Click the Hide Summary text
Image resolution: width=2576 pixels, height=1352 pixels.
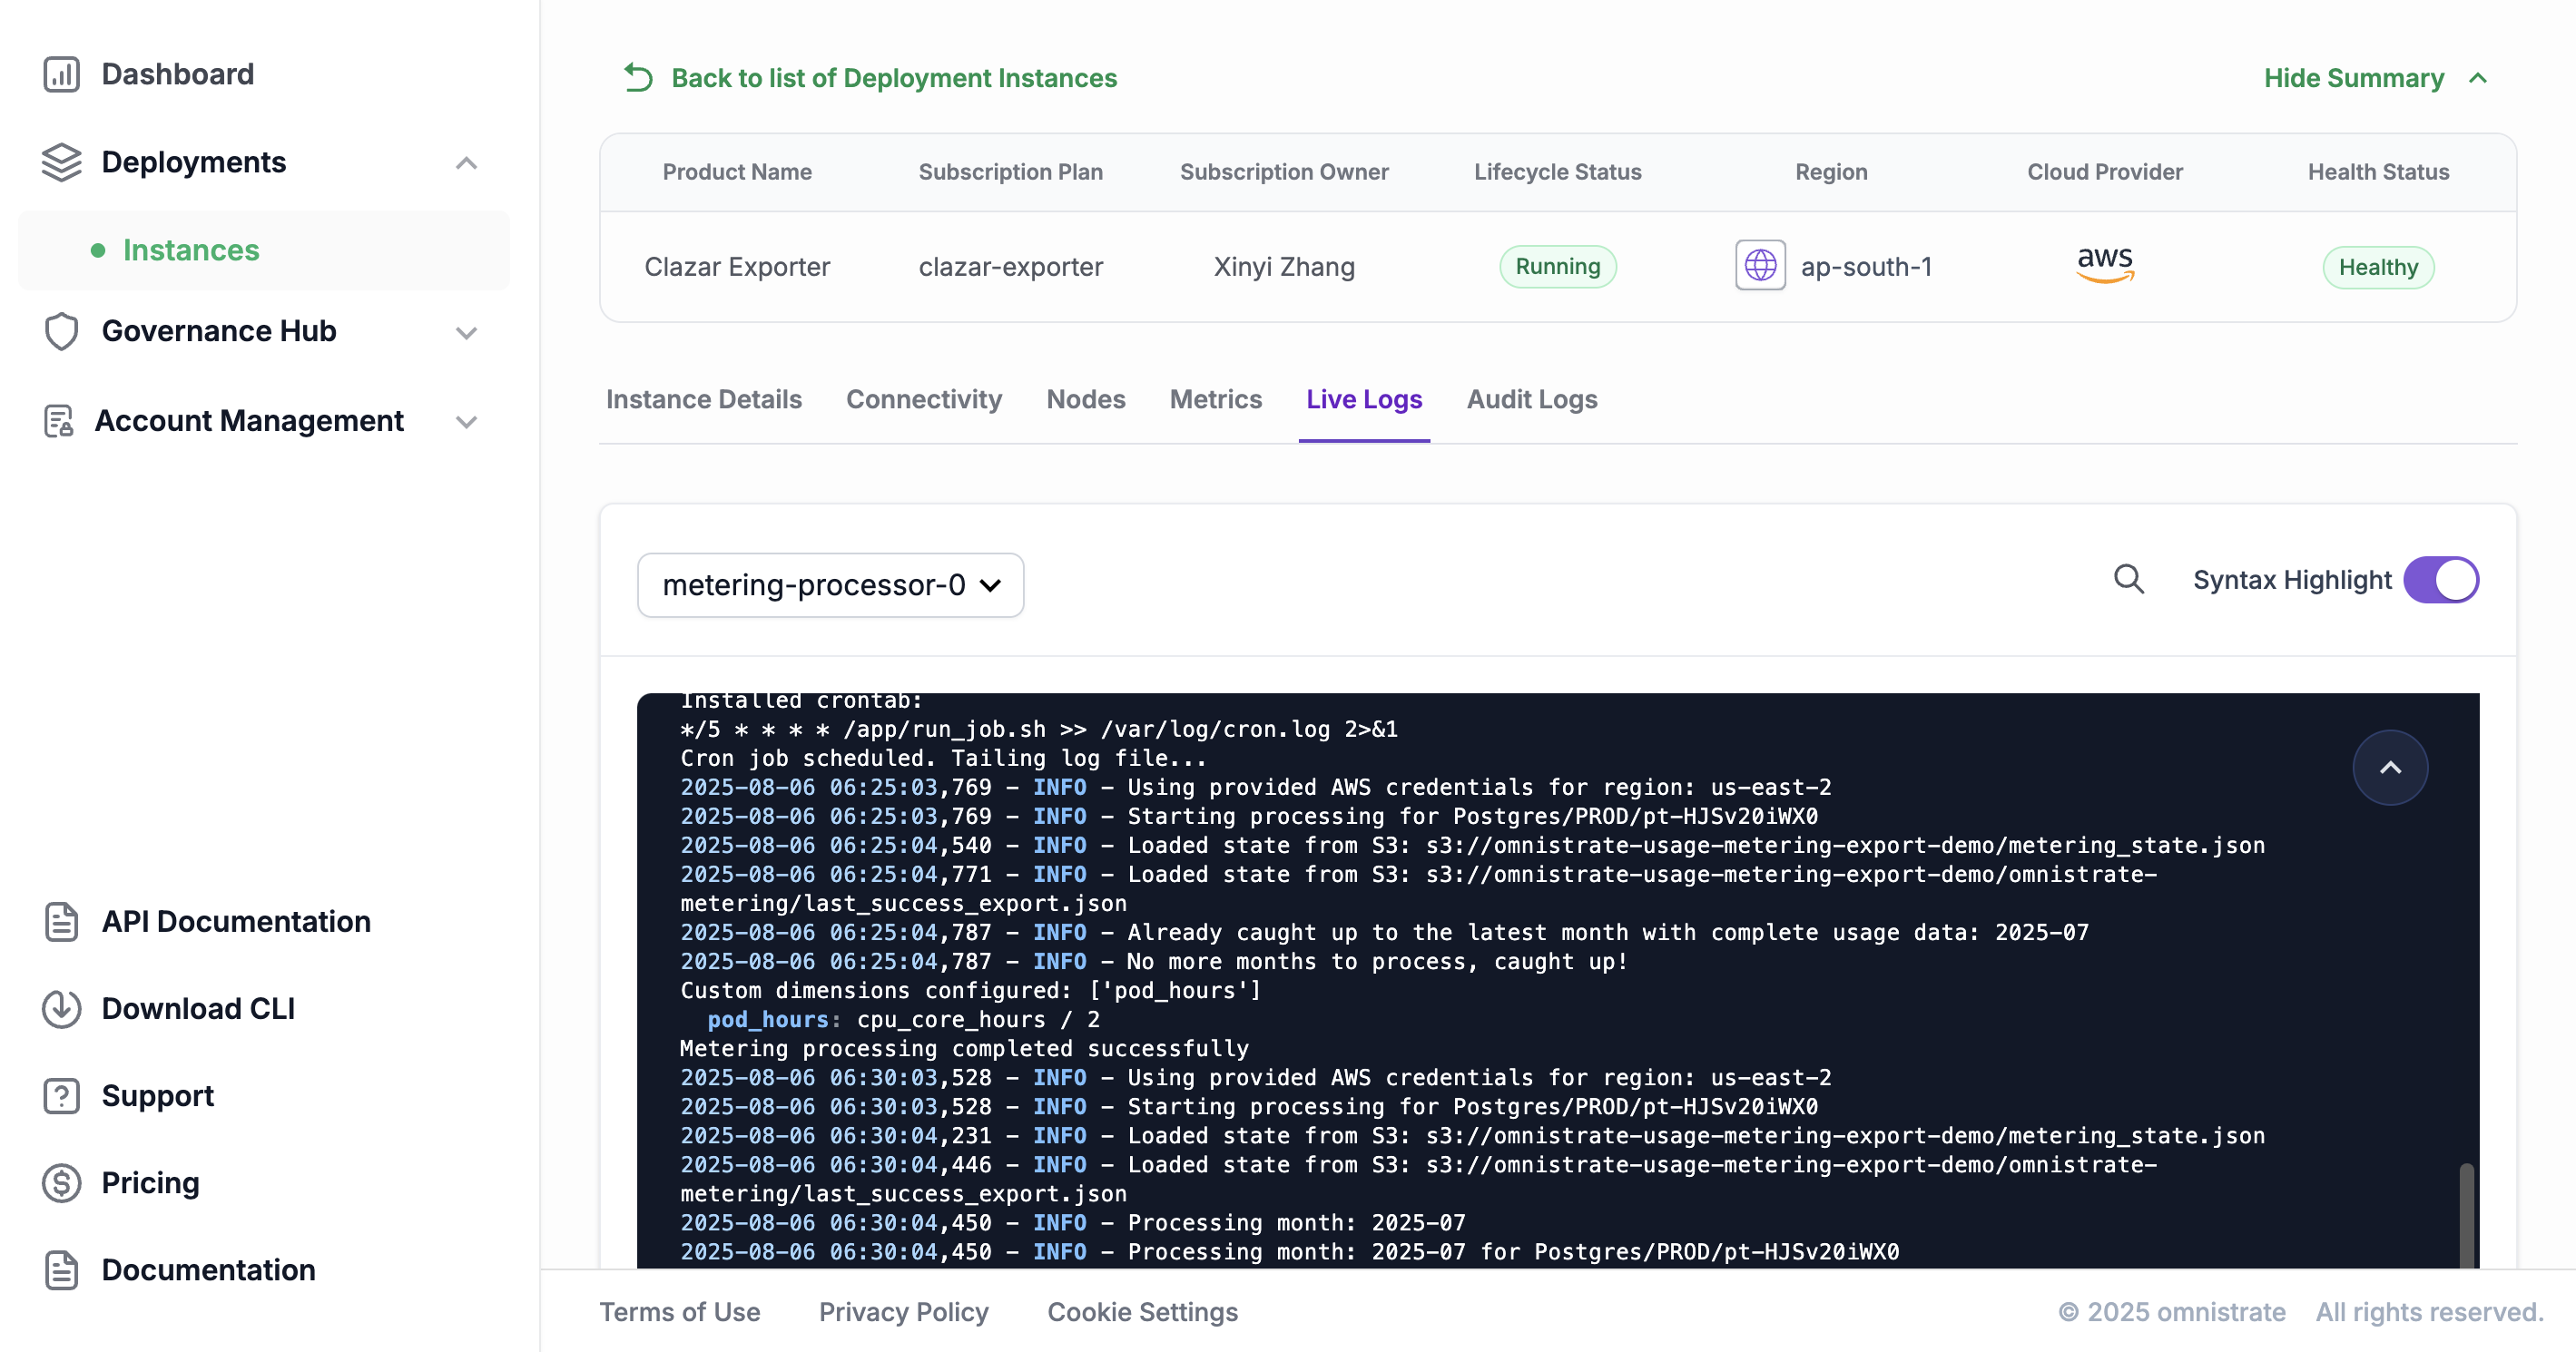[x=2354, y=78]
